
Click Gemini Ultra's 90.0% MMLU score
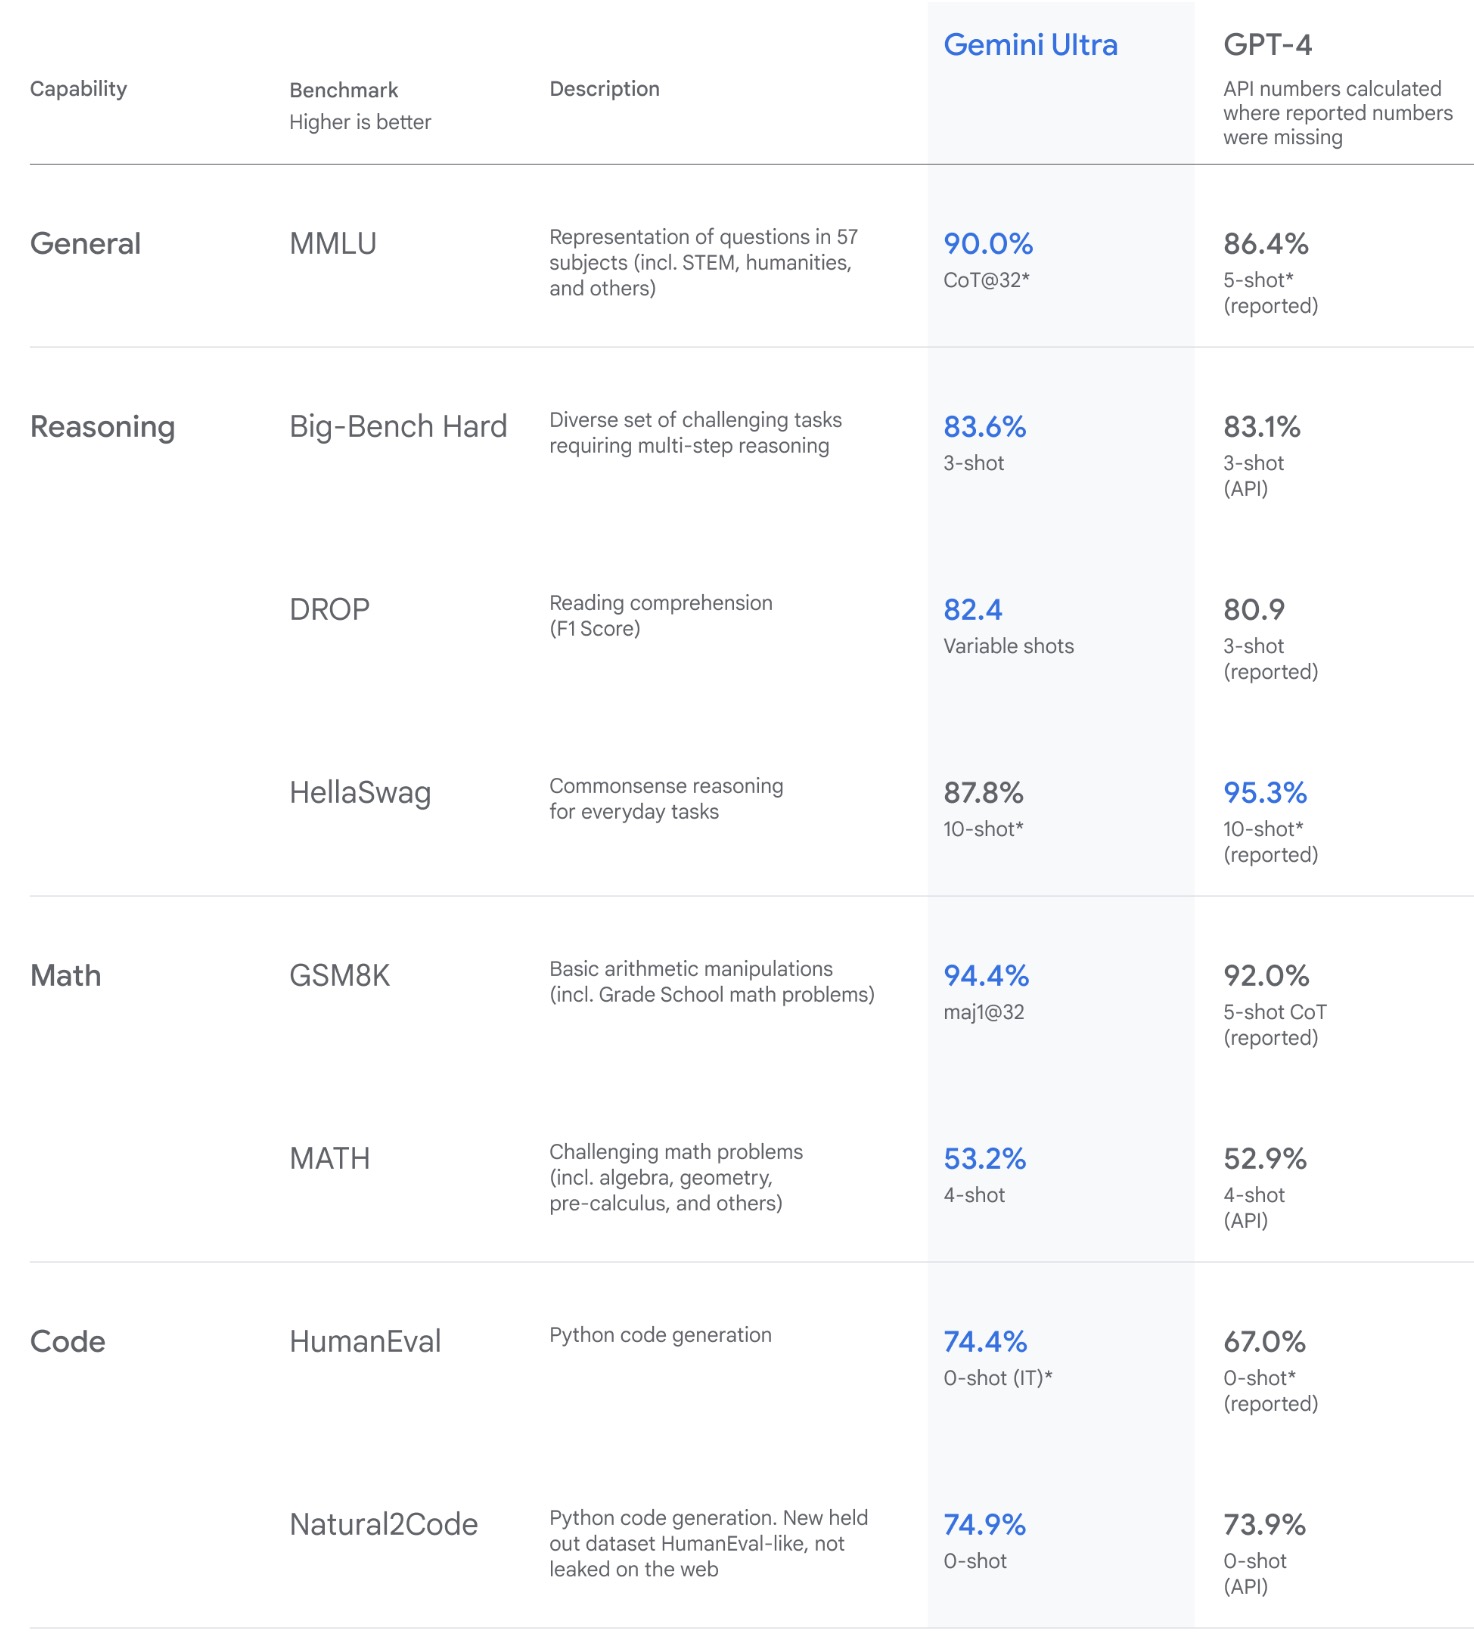(x=988, y=243)
